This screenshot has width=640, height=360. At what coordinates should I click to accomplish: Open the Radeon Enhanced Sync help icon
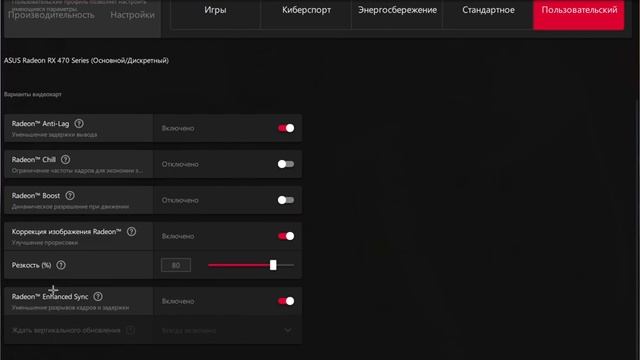click(x=98, y=296)
